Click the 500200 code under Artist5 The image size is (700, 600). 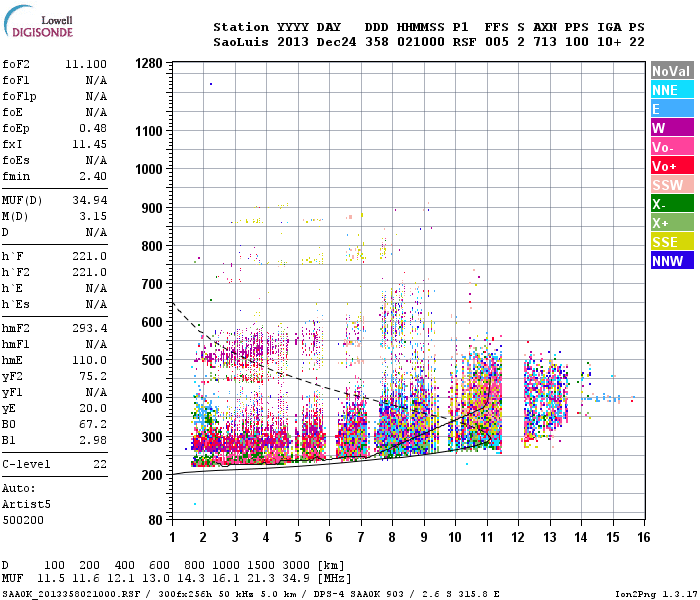coord(23,521)
